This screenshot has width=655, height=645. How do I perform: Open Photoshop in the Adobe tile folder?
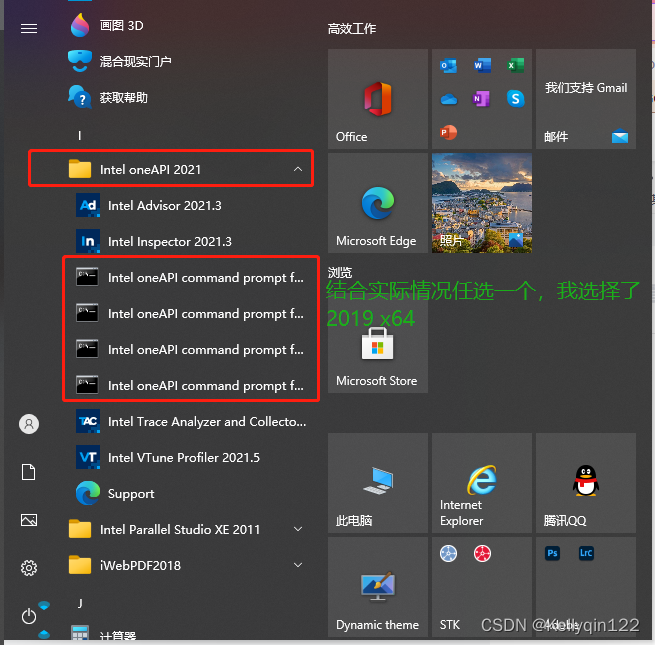tap(552, 554)
